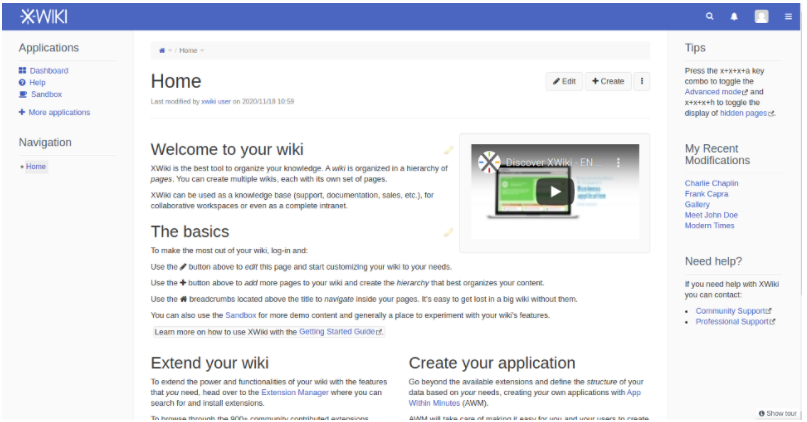Click the home icon in the breadcrumb
Screen dimensions: 807x422
(162, 50)
